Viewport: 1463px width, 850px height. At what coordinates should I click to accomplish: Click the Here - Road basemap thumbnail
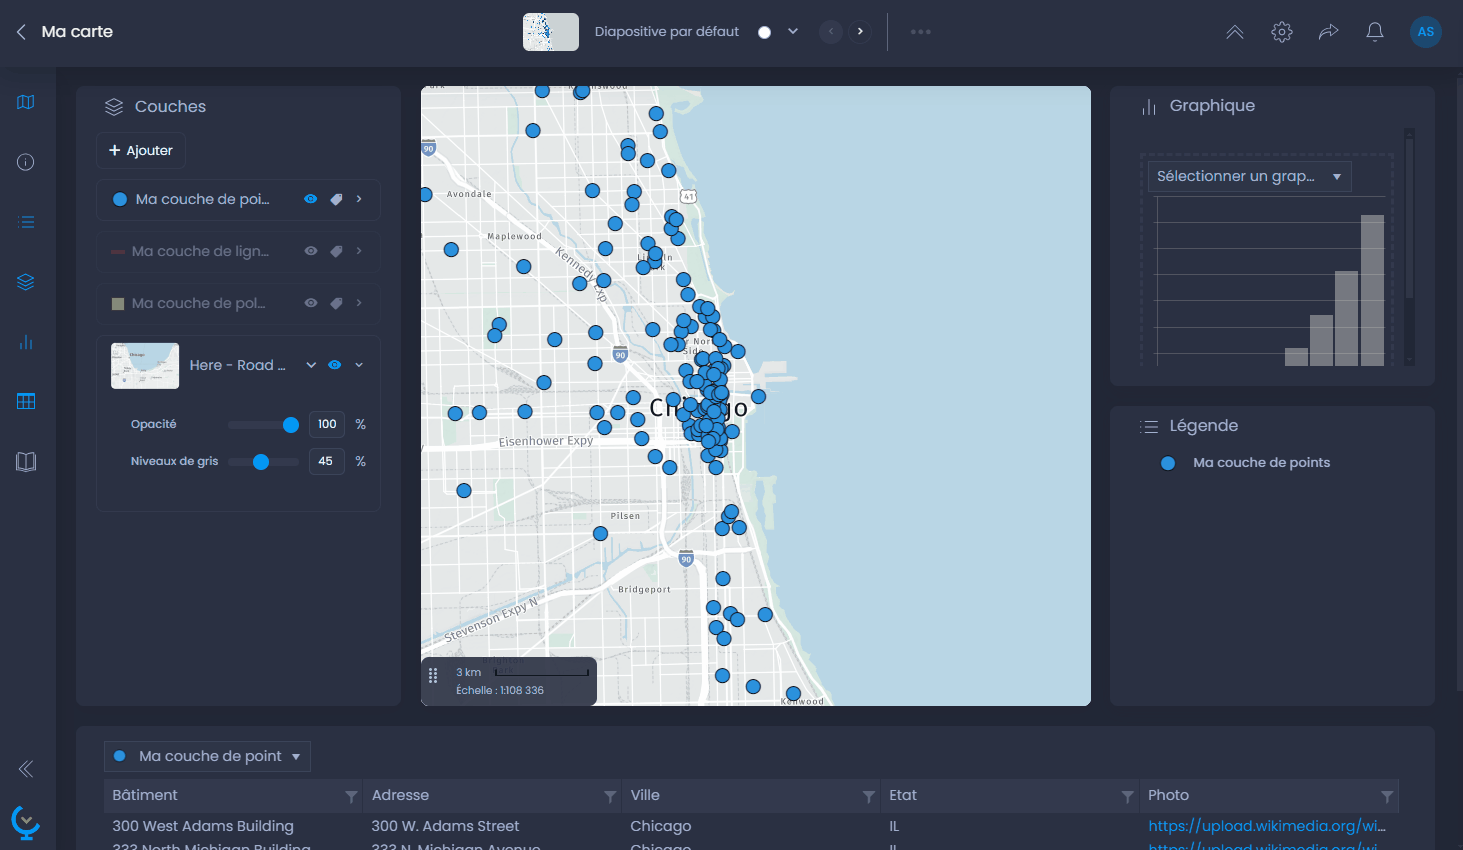coord(145,366)
